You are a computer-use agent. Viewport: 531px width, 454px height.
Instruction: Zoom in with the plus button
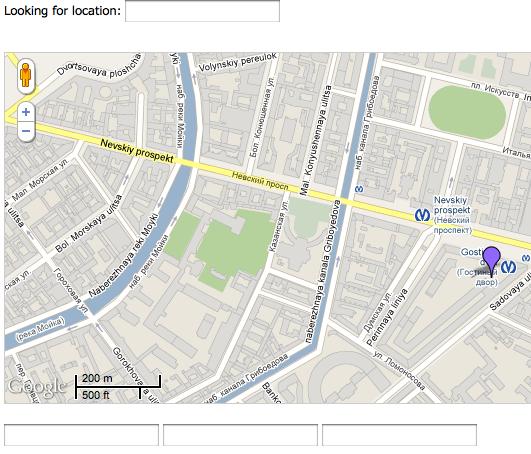click(26, 112)
